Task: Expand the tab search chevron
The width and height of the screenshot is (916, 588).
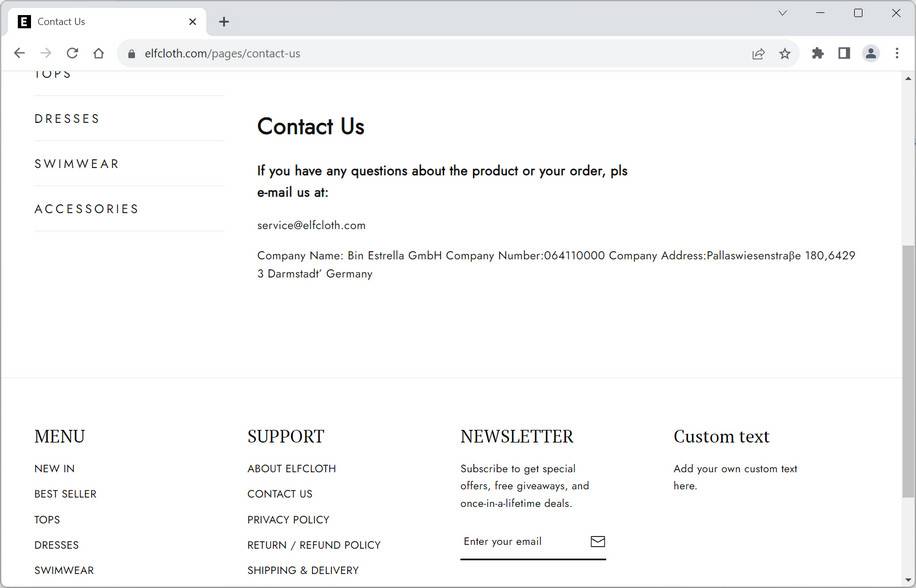Action: [x=783, y=13]
